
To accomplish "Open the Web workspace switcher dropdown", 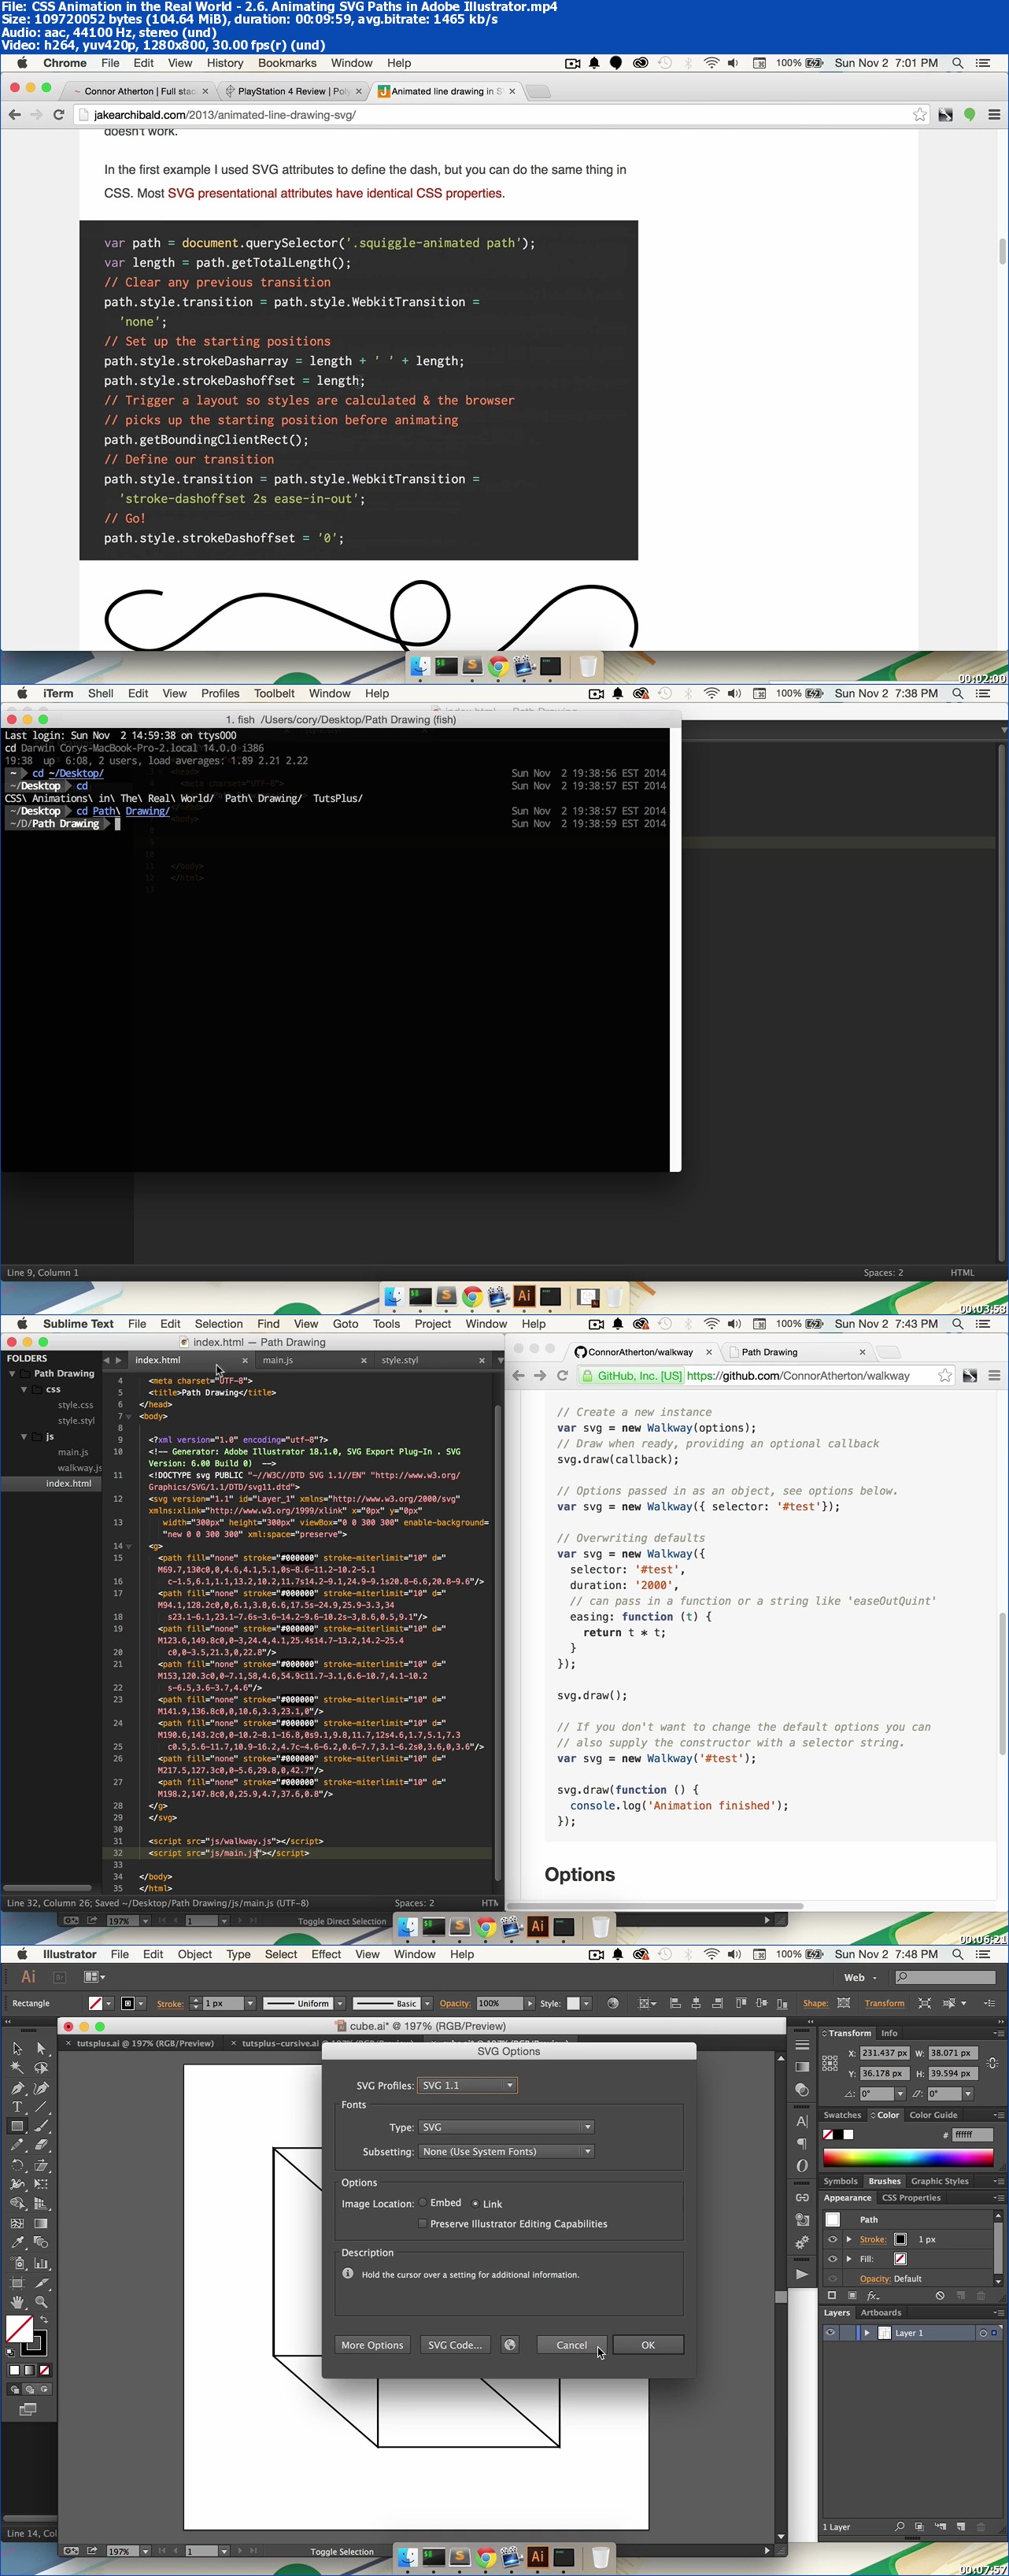I will pyautogui.click(x=860, y=1977).
